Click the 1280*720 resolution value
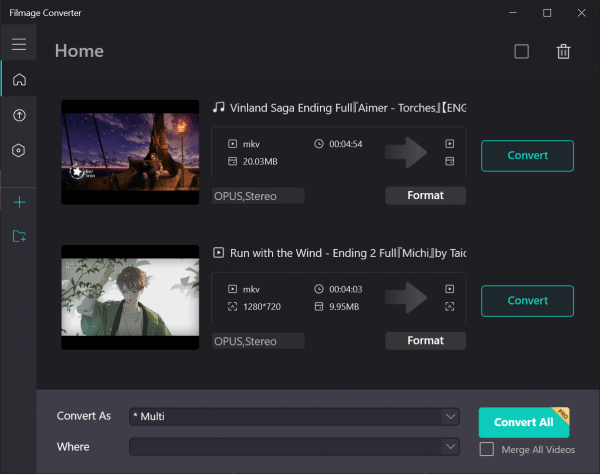Viewport: 600px width, 474px height. [262, 306]
